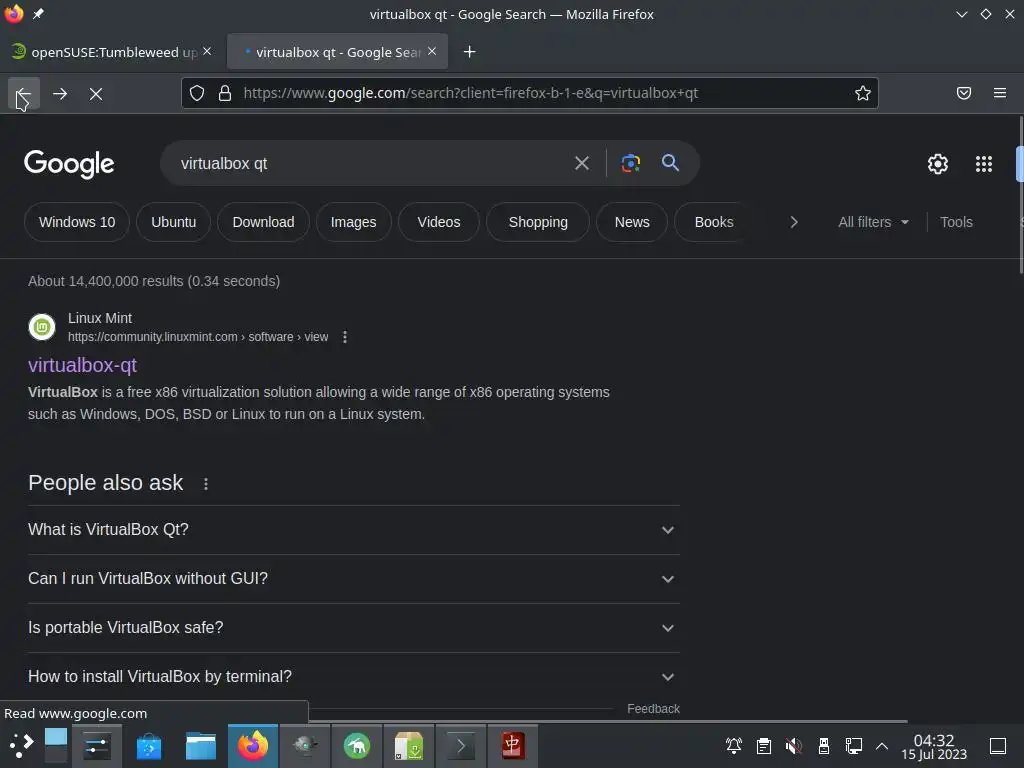This screenshot has width=1024, height=768.
Task: Open Firefox task in the taskbar
Action: point(253,746)
